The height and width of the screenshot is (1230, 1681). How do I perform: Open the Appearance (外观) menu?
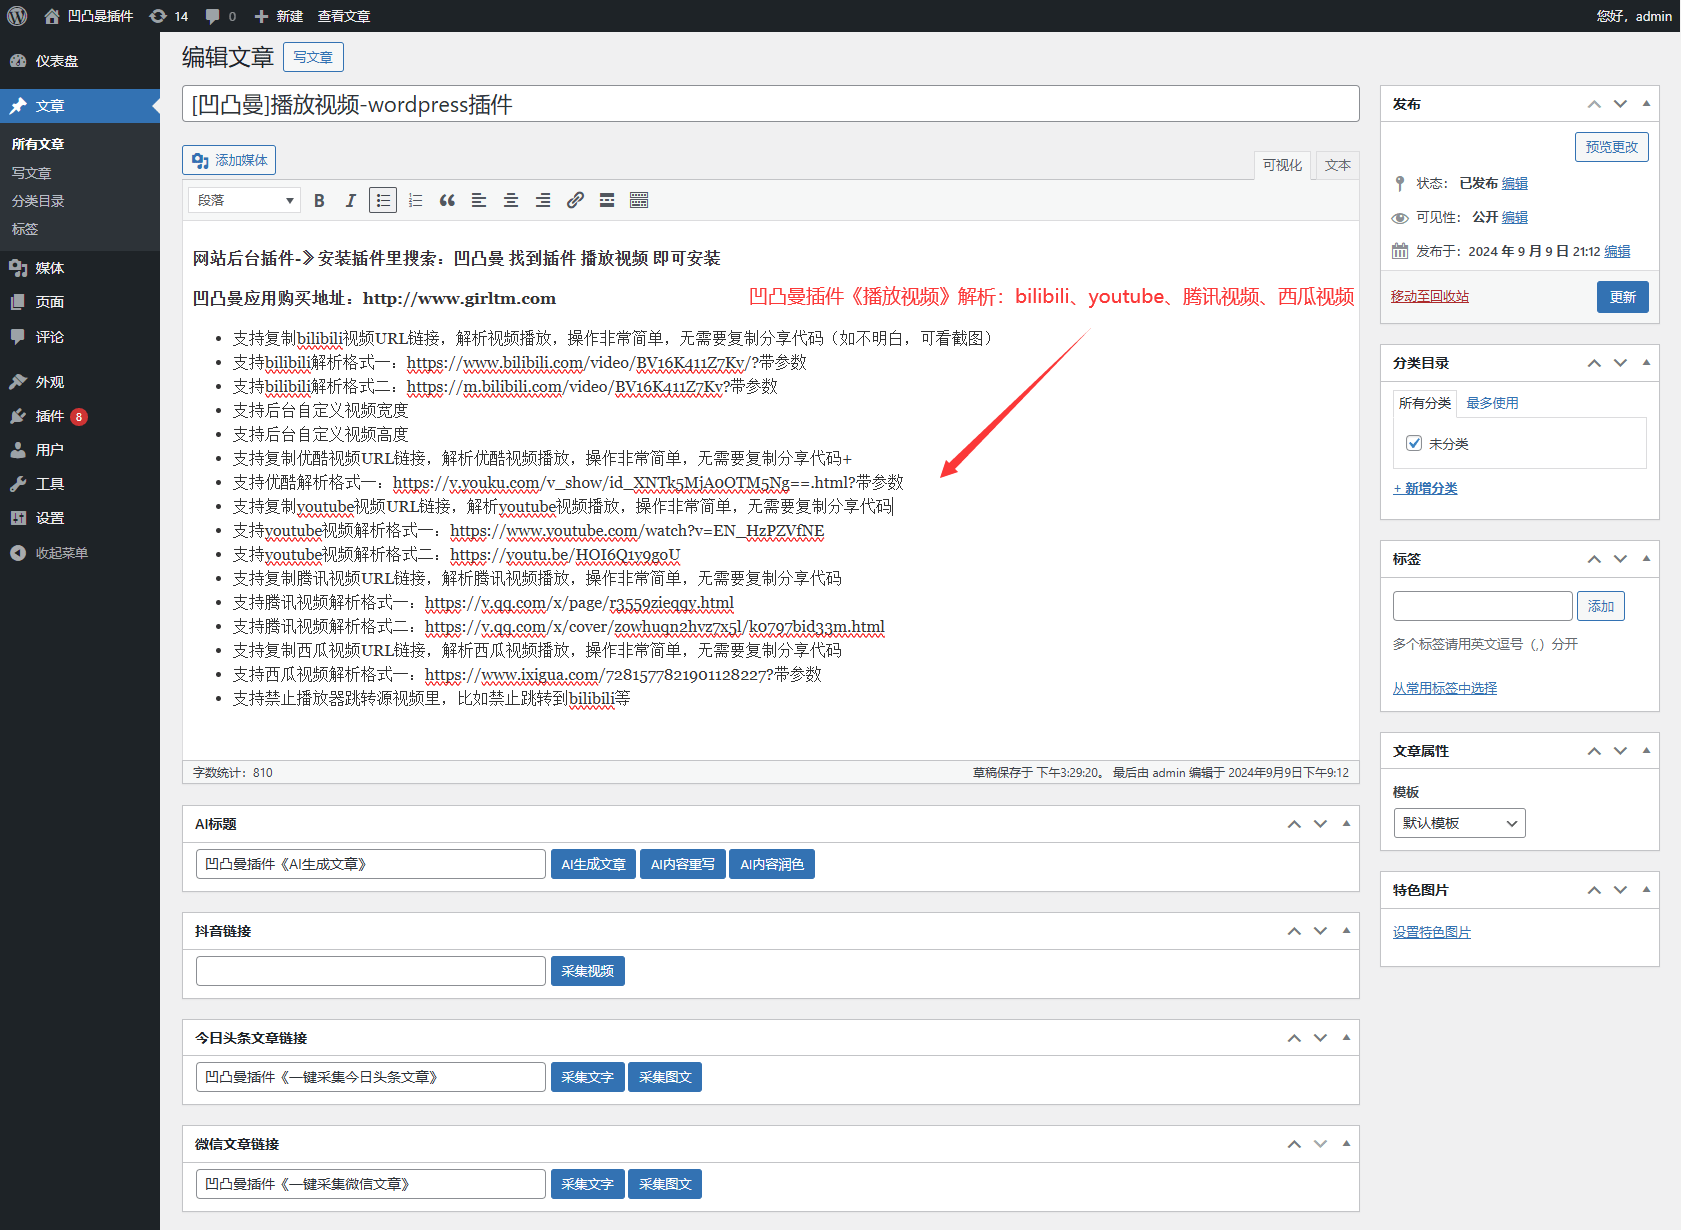(80, 382)
